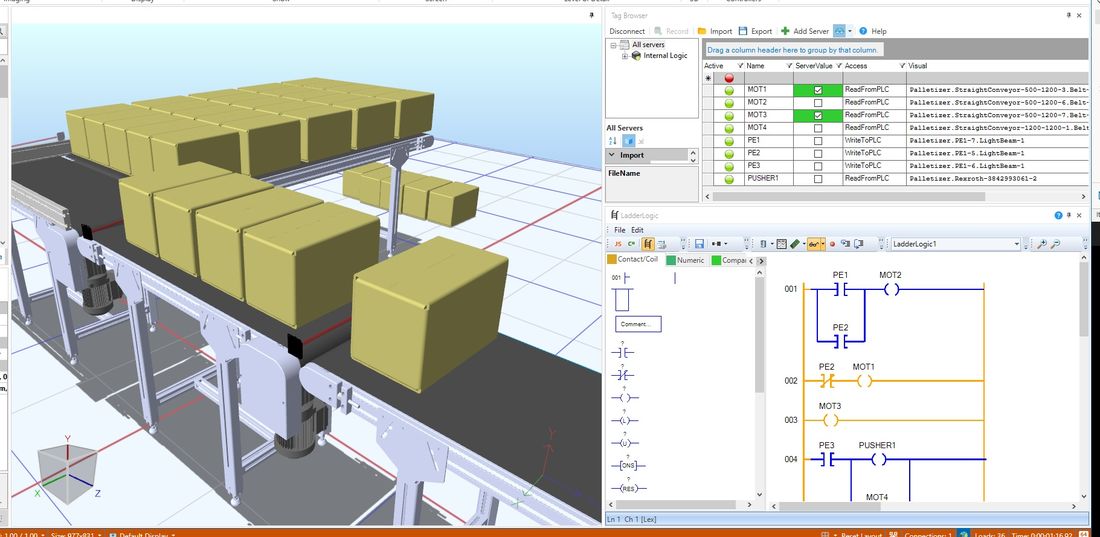Switch to the Contact/Coil tab
The height and width of the screenshot is (537, 1100).
(633, 260)
